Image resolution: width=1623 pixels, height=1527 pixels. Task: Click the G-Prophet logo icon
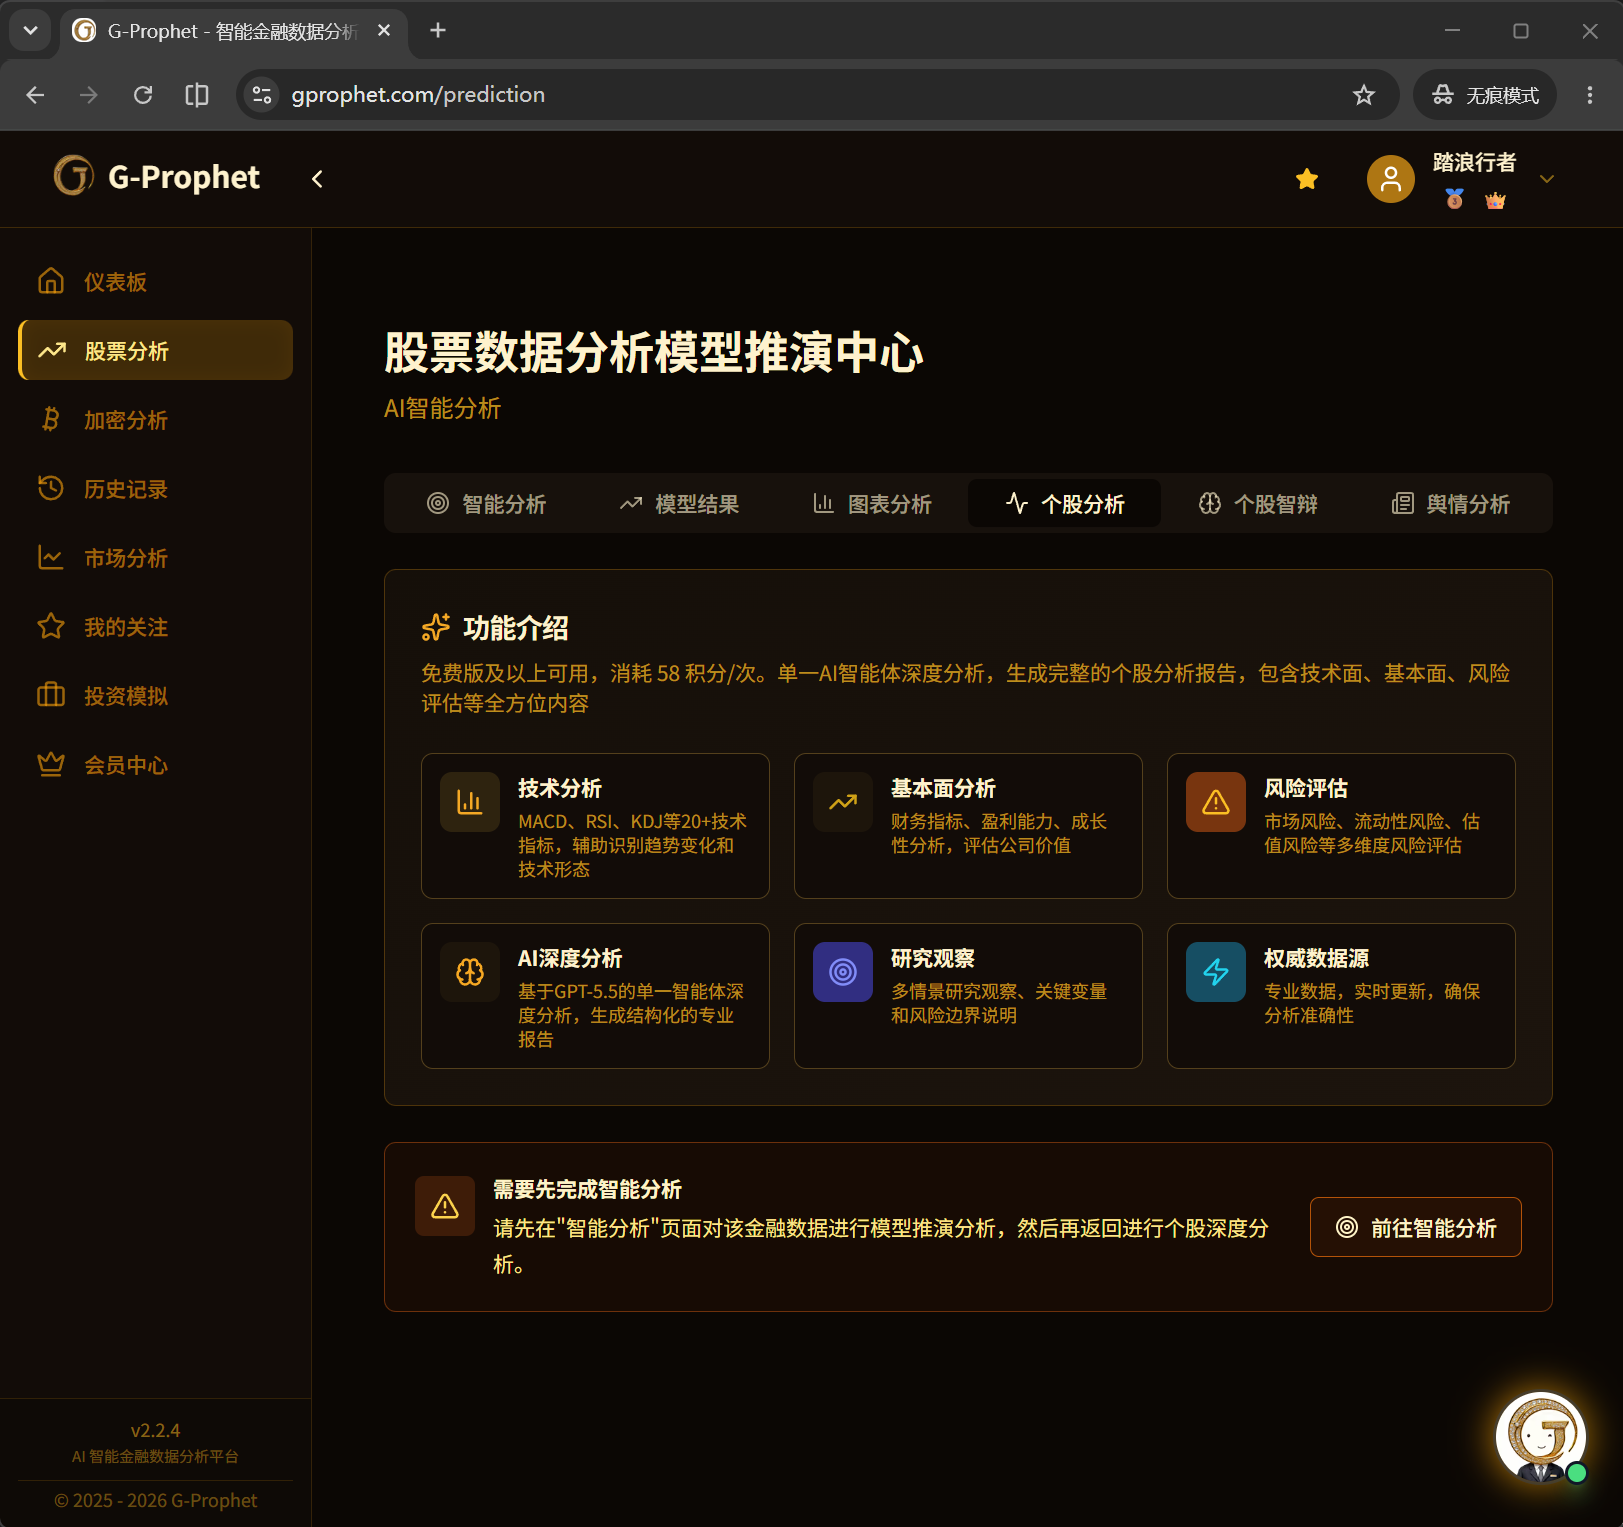(74, 176)
